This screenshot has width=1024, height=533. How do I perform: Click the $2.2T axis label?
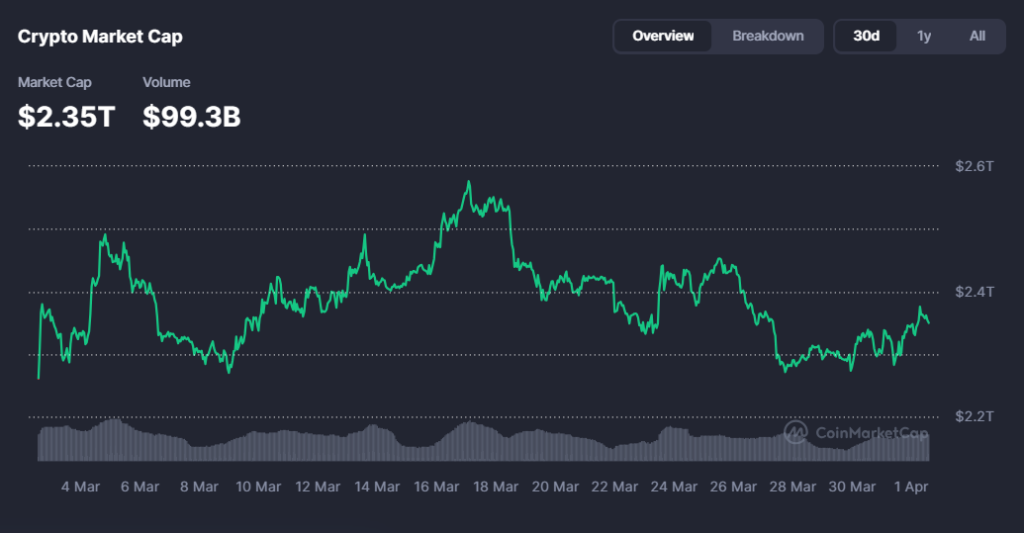coord(974,416)
